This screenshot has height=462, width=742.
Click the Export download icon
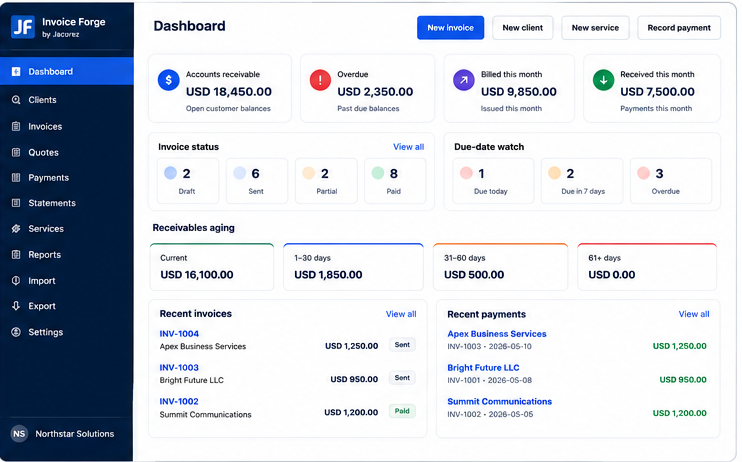point(16,306)
